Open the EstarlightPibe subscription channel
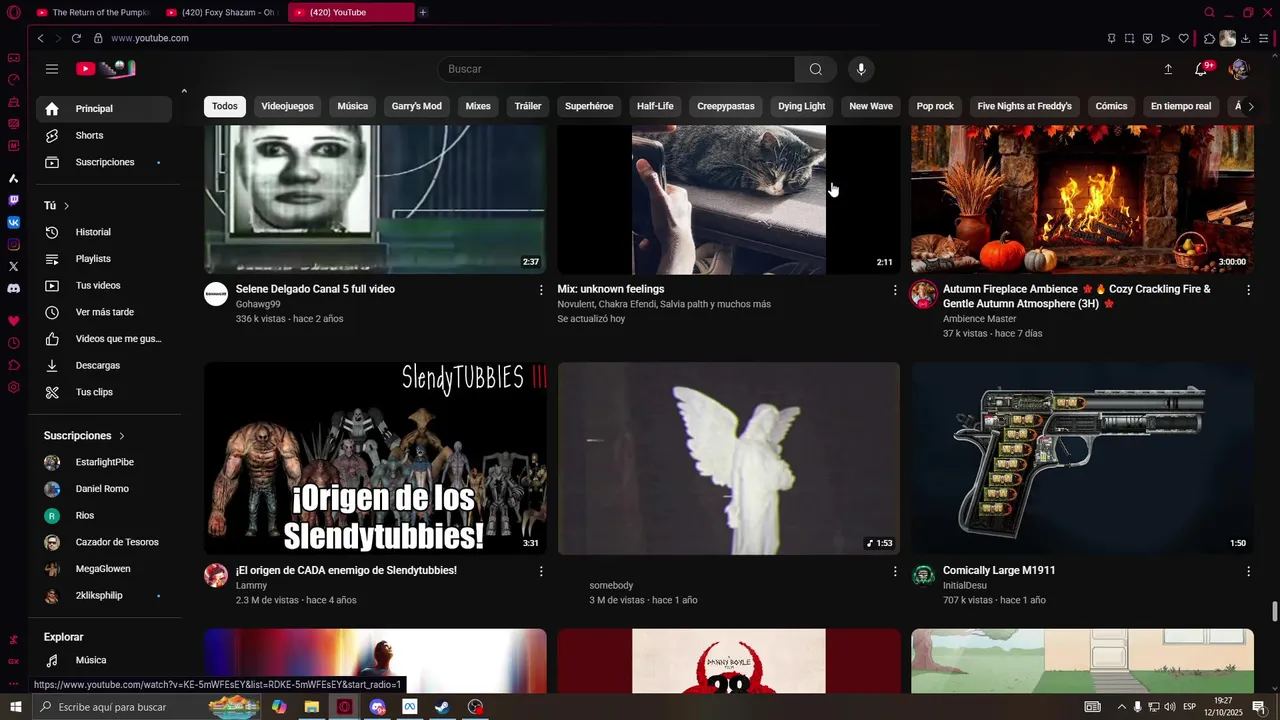Screen dimensions: 1280x720 click(104, 463)
